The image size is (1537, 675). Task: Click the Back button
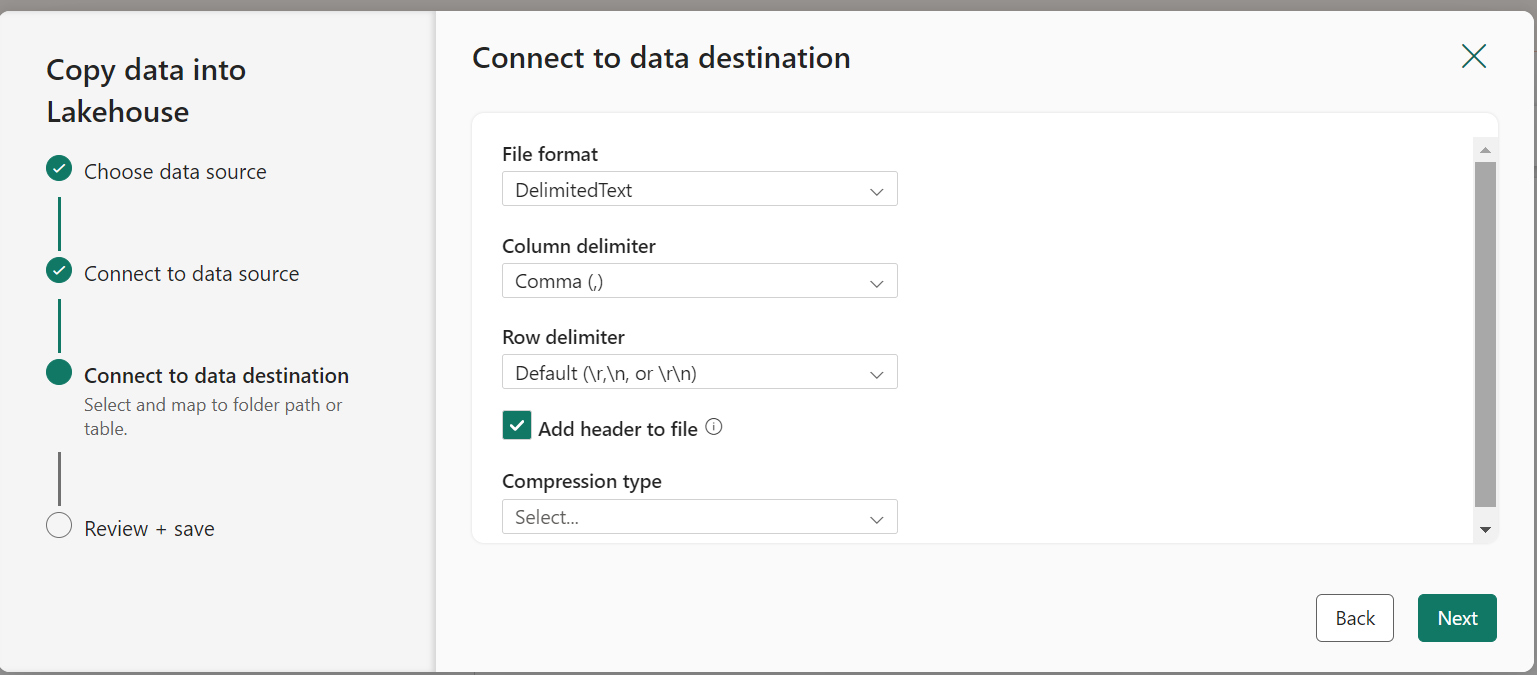tap(1354, 618)
